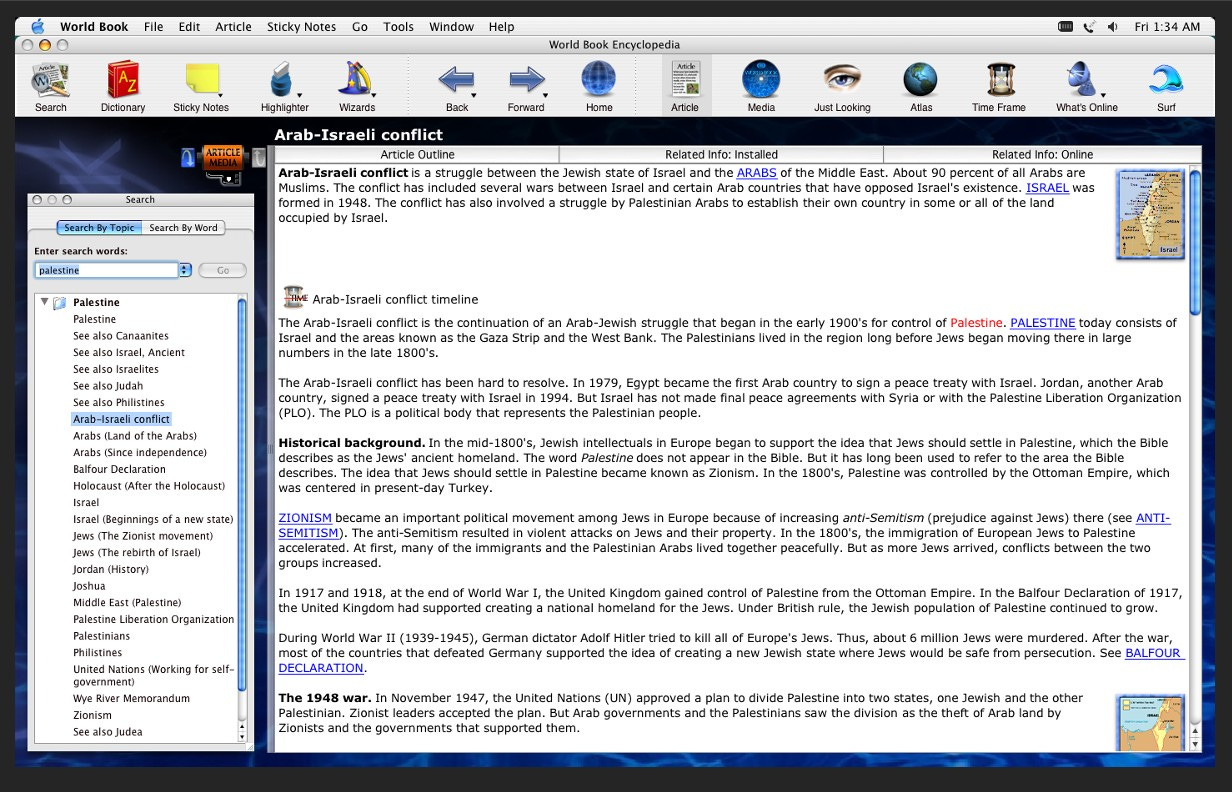This screenshot has width=1232, height=792.
Task: Open the Time Frame hourglass
Action: 1000,80
